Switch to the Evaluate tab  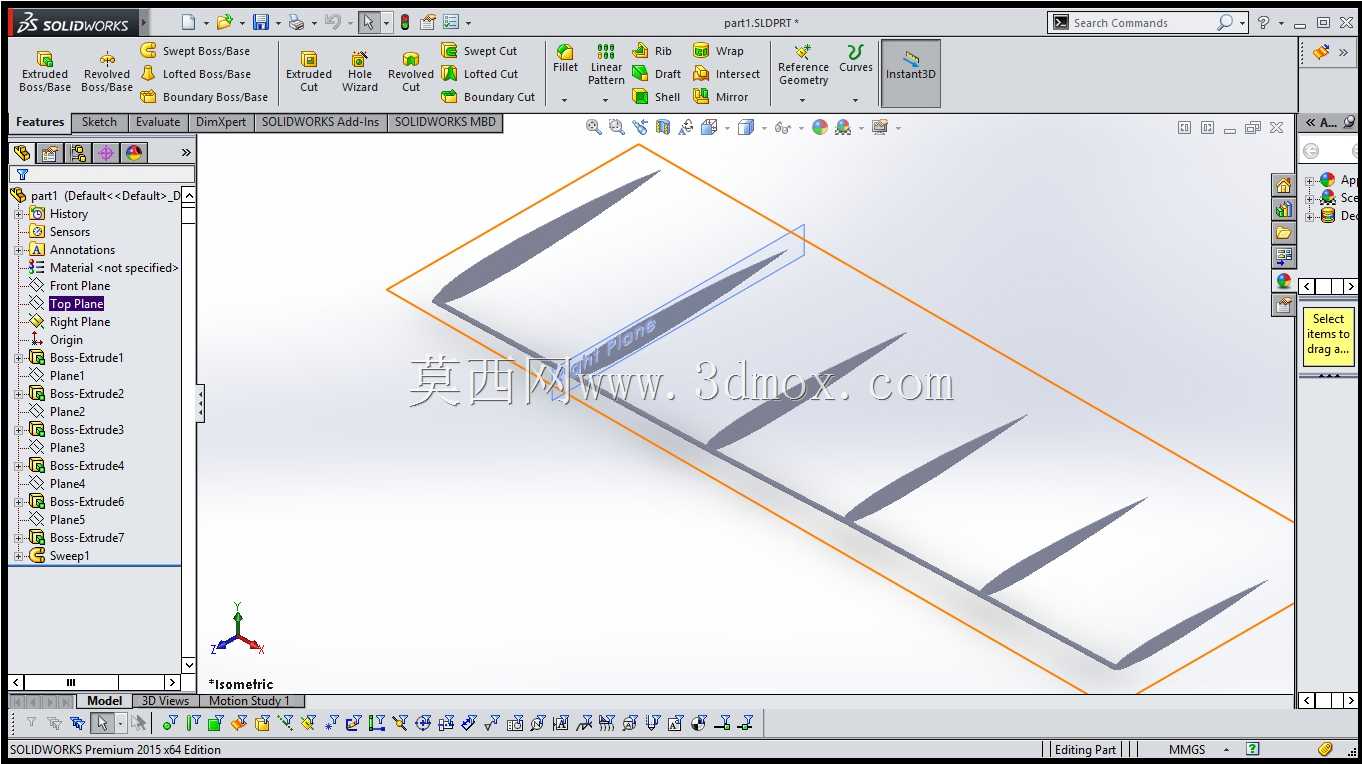158,123
